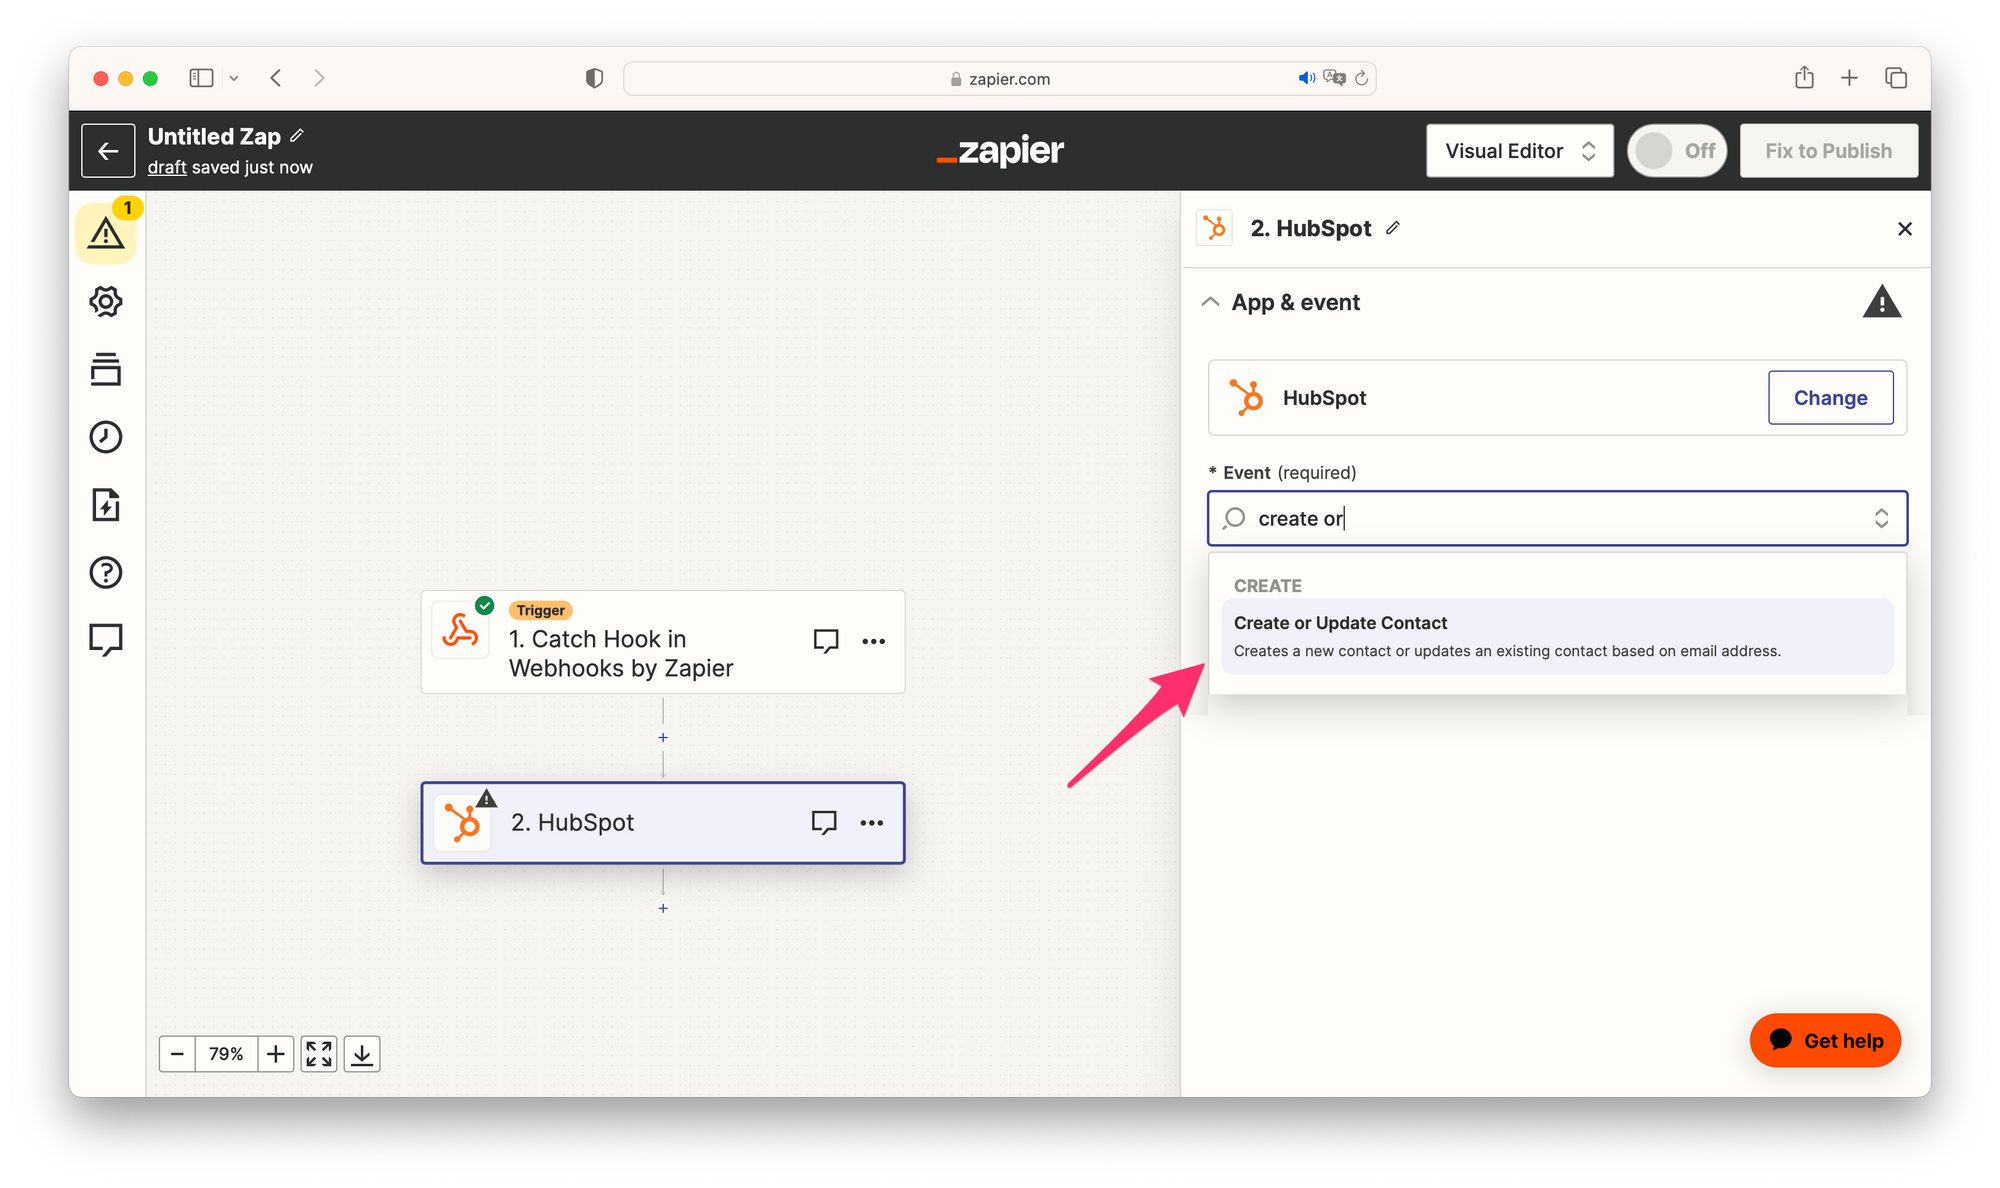Go back in Safari history

point(276,78)
